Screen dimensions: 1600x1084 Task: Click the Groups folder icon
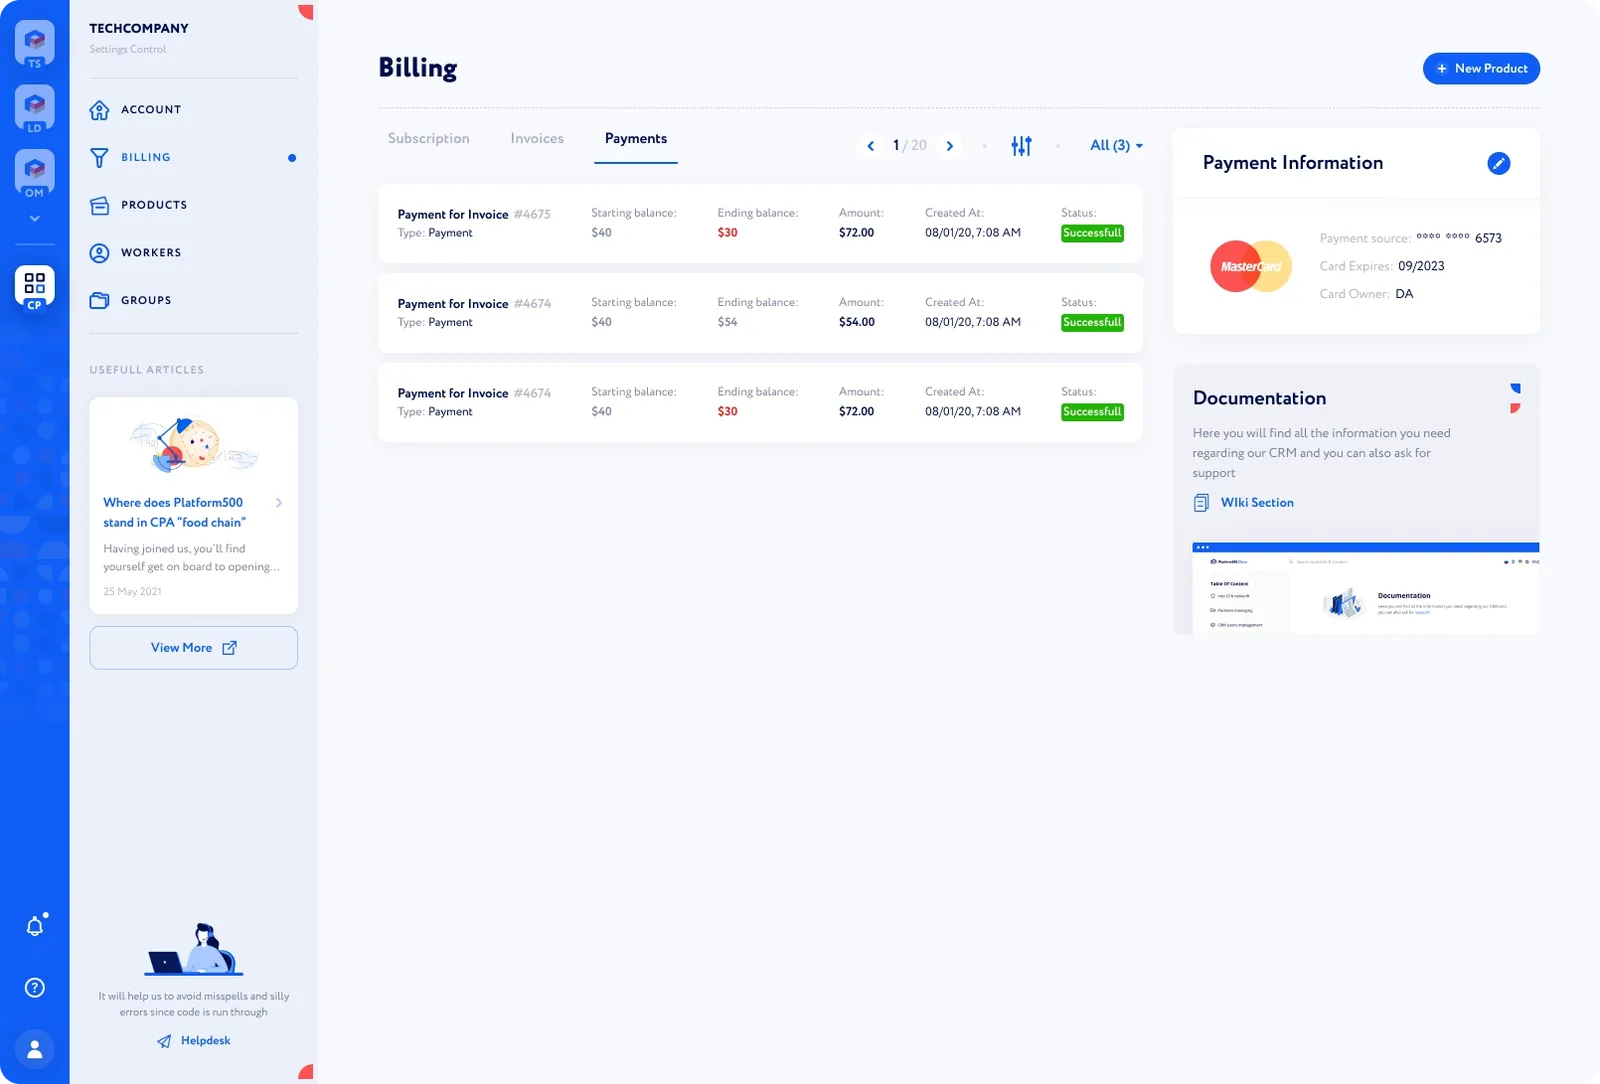pos(99,301)
